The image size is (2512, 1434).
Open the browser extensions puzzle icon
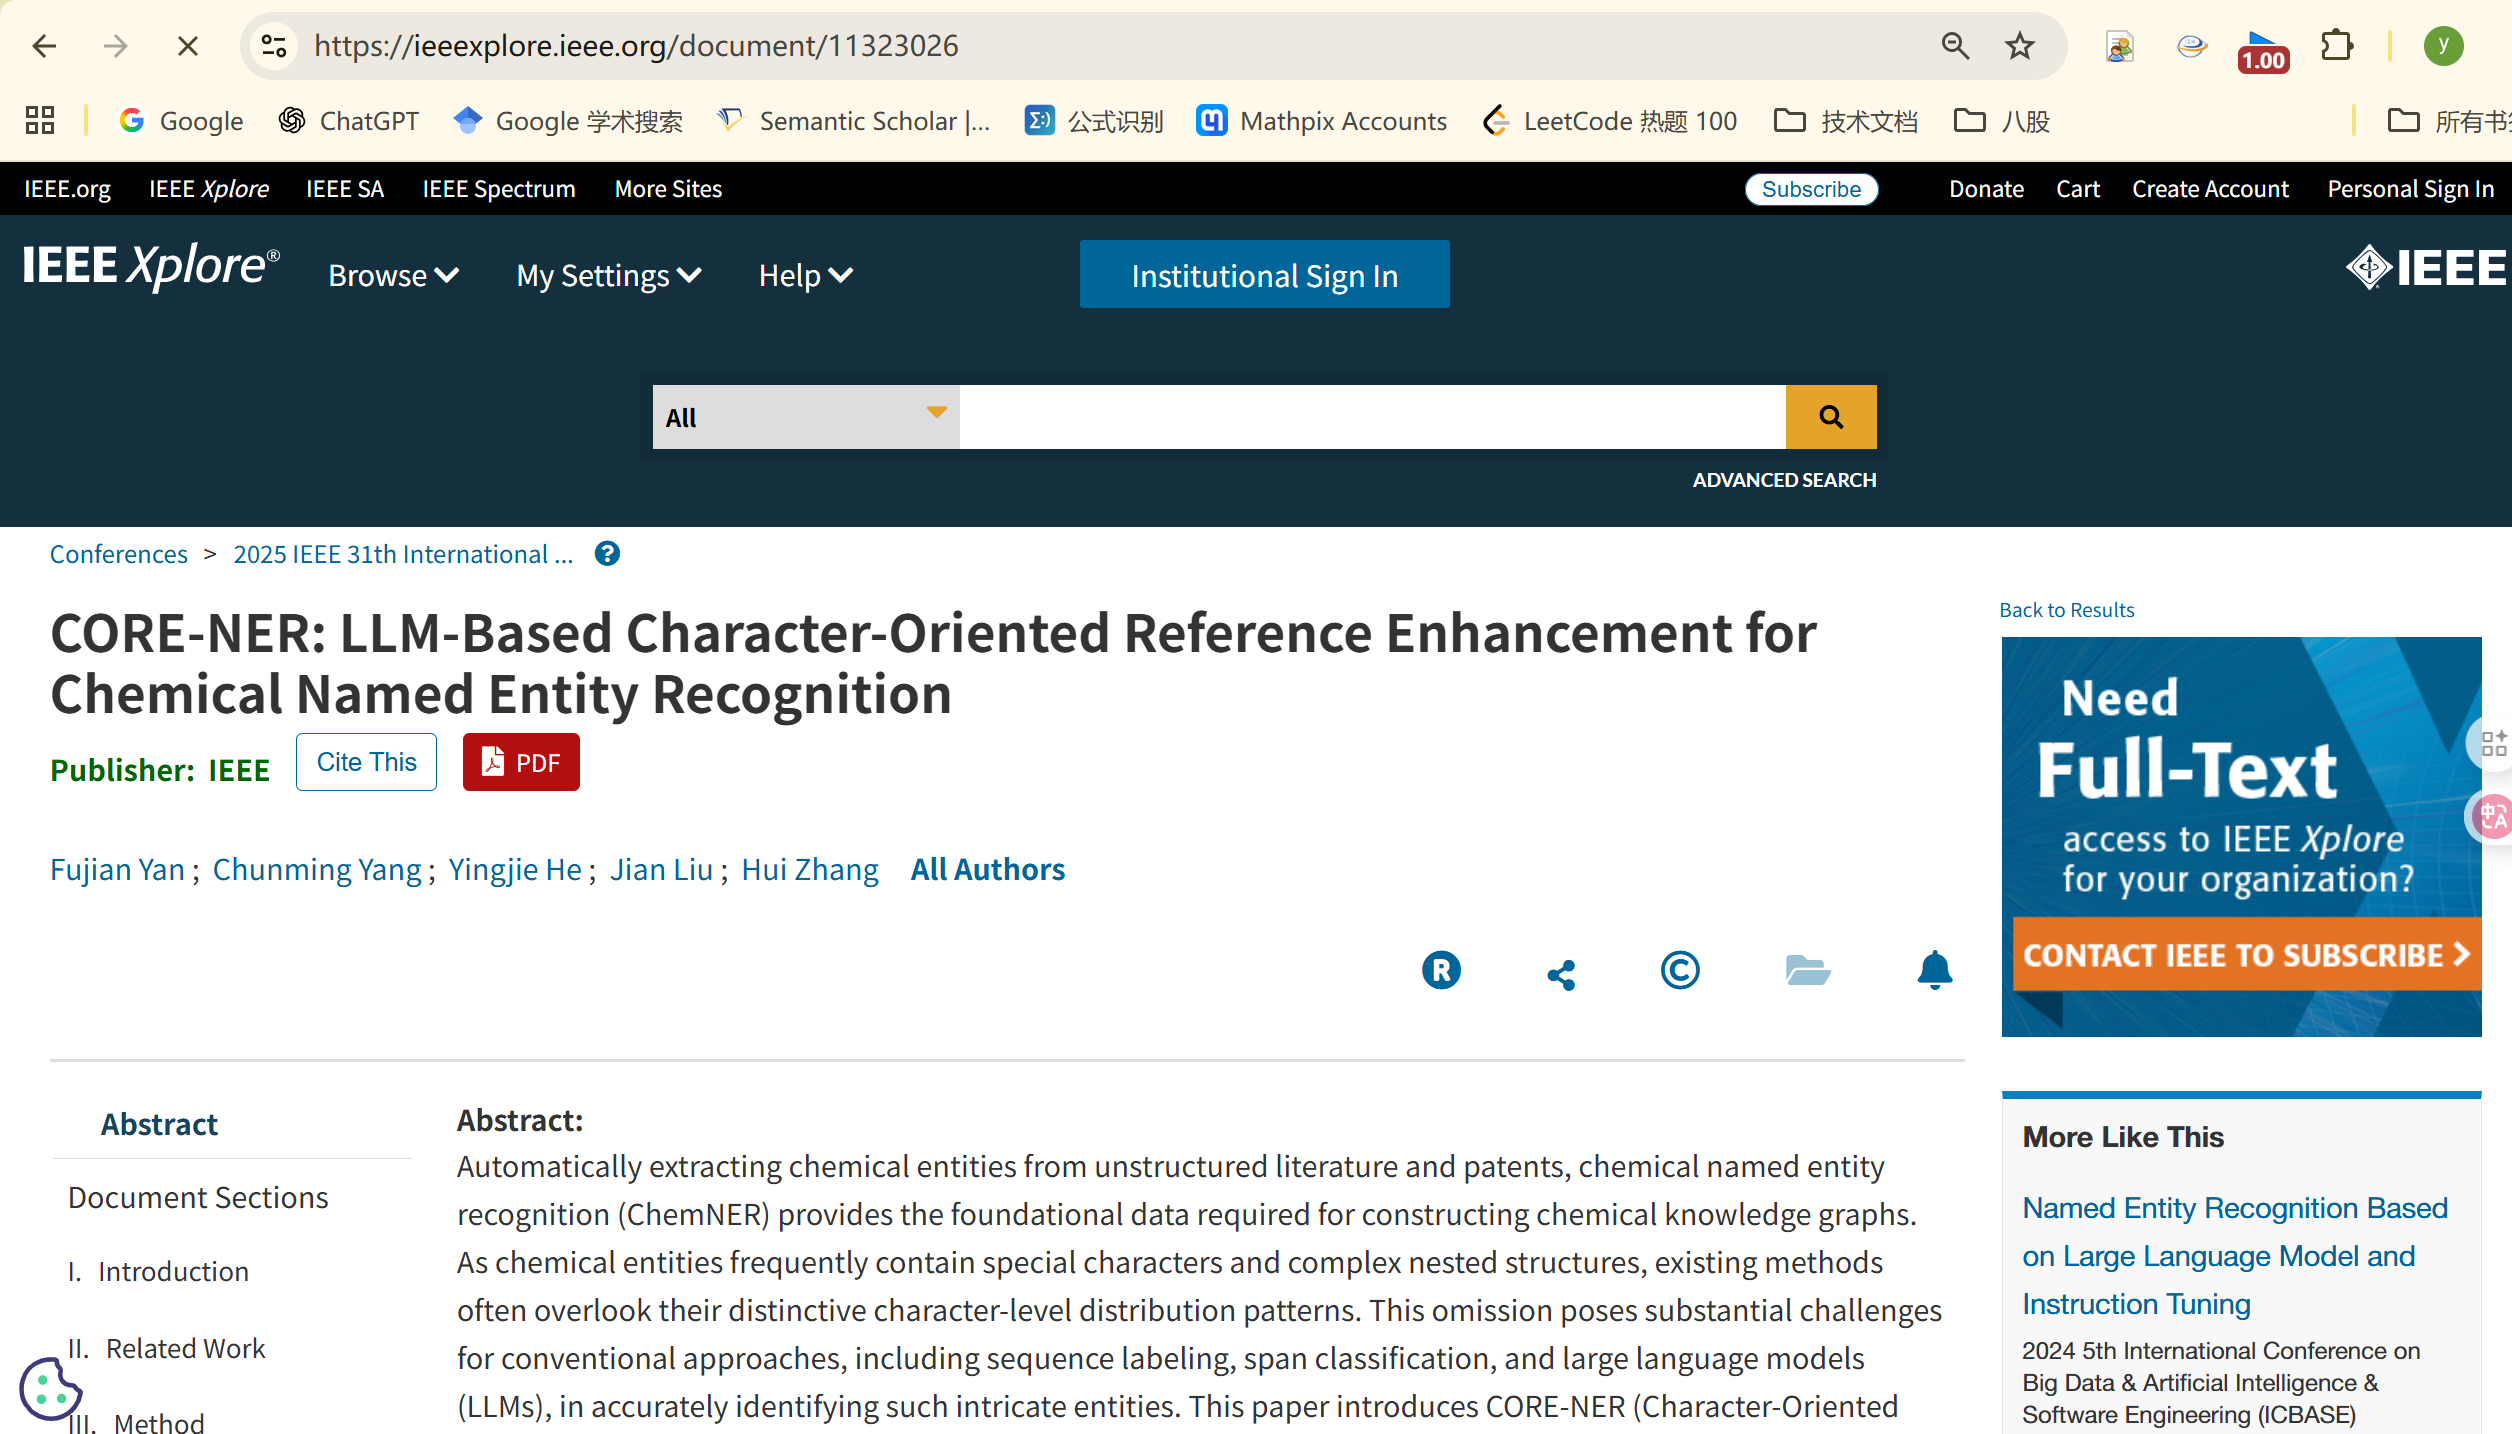pos(2337,46)
